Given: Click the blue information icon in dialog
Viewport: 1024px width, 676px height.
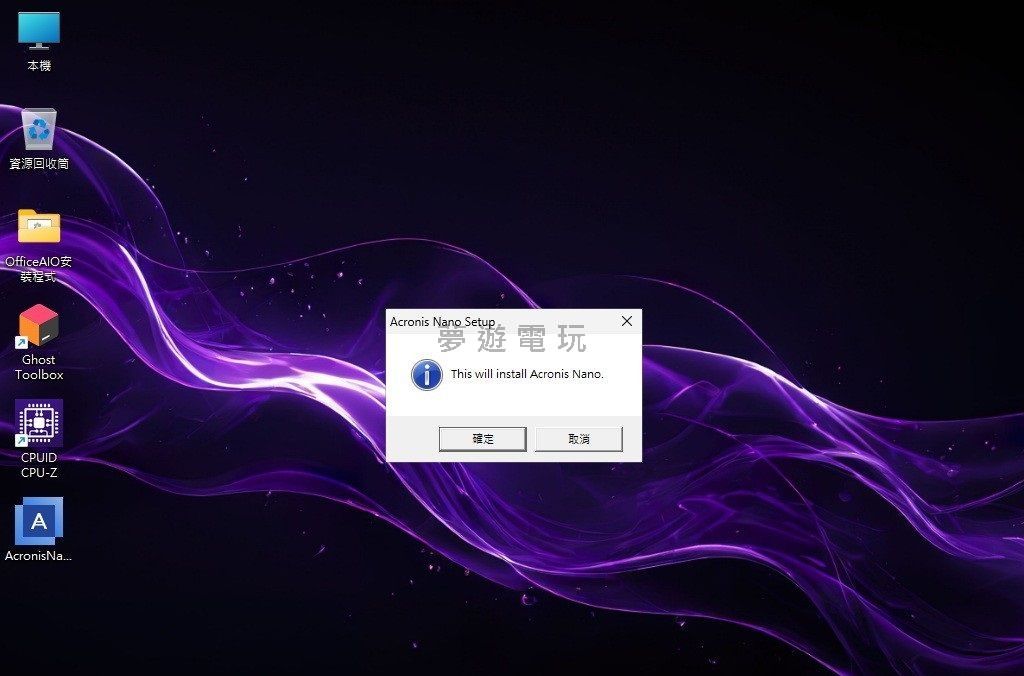Looking at the screenshot, I should [426, 375].
